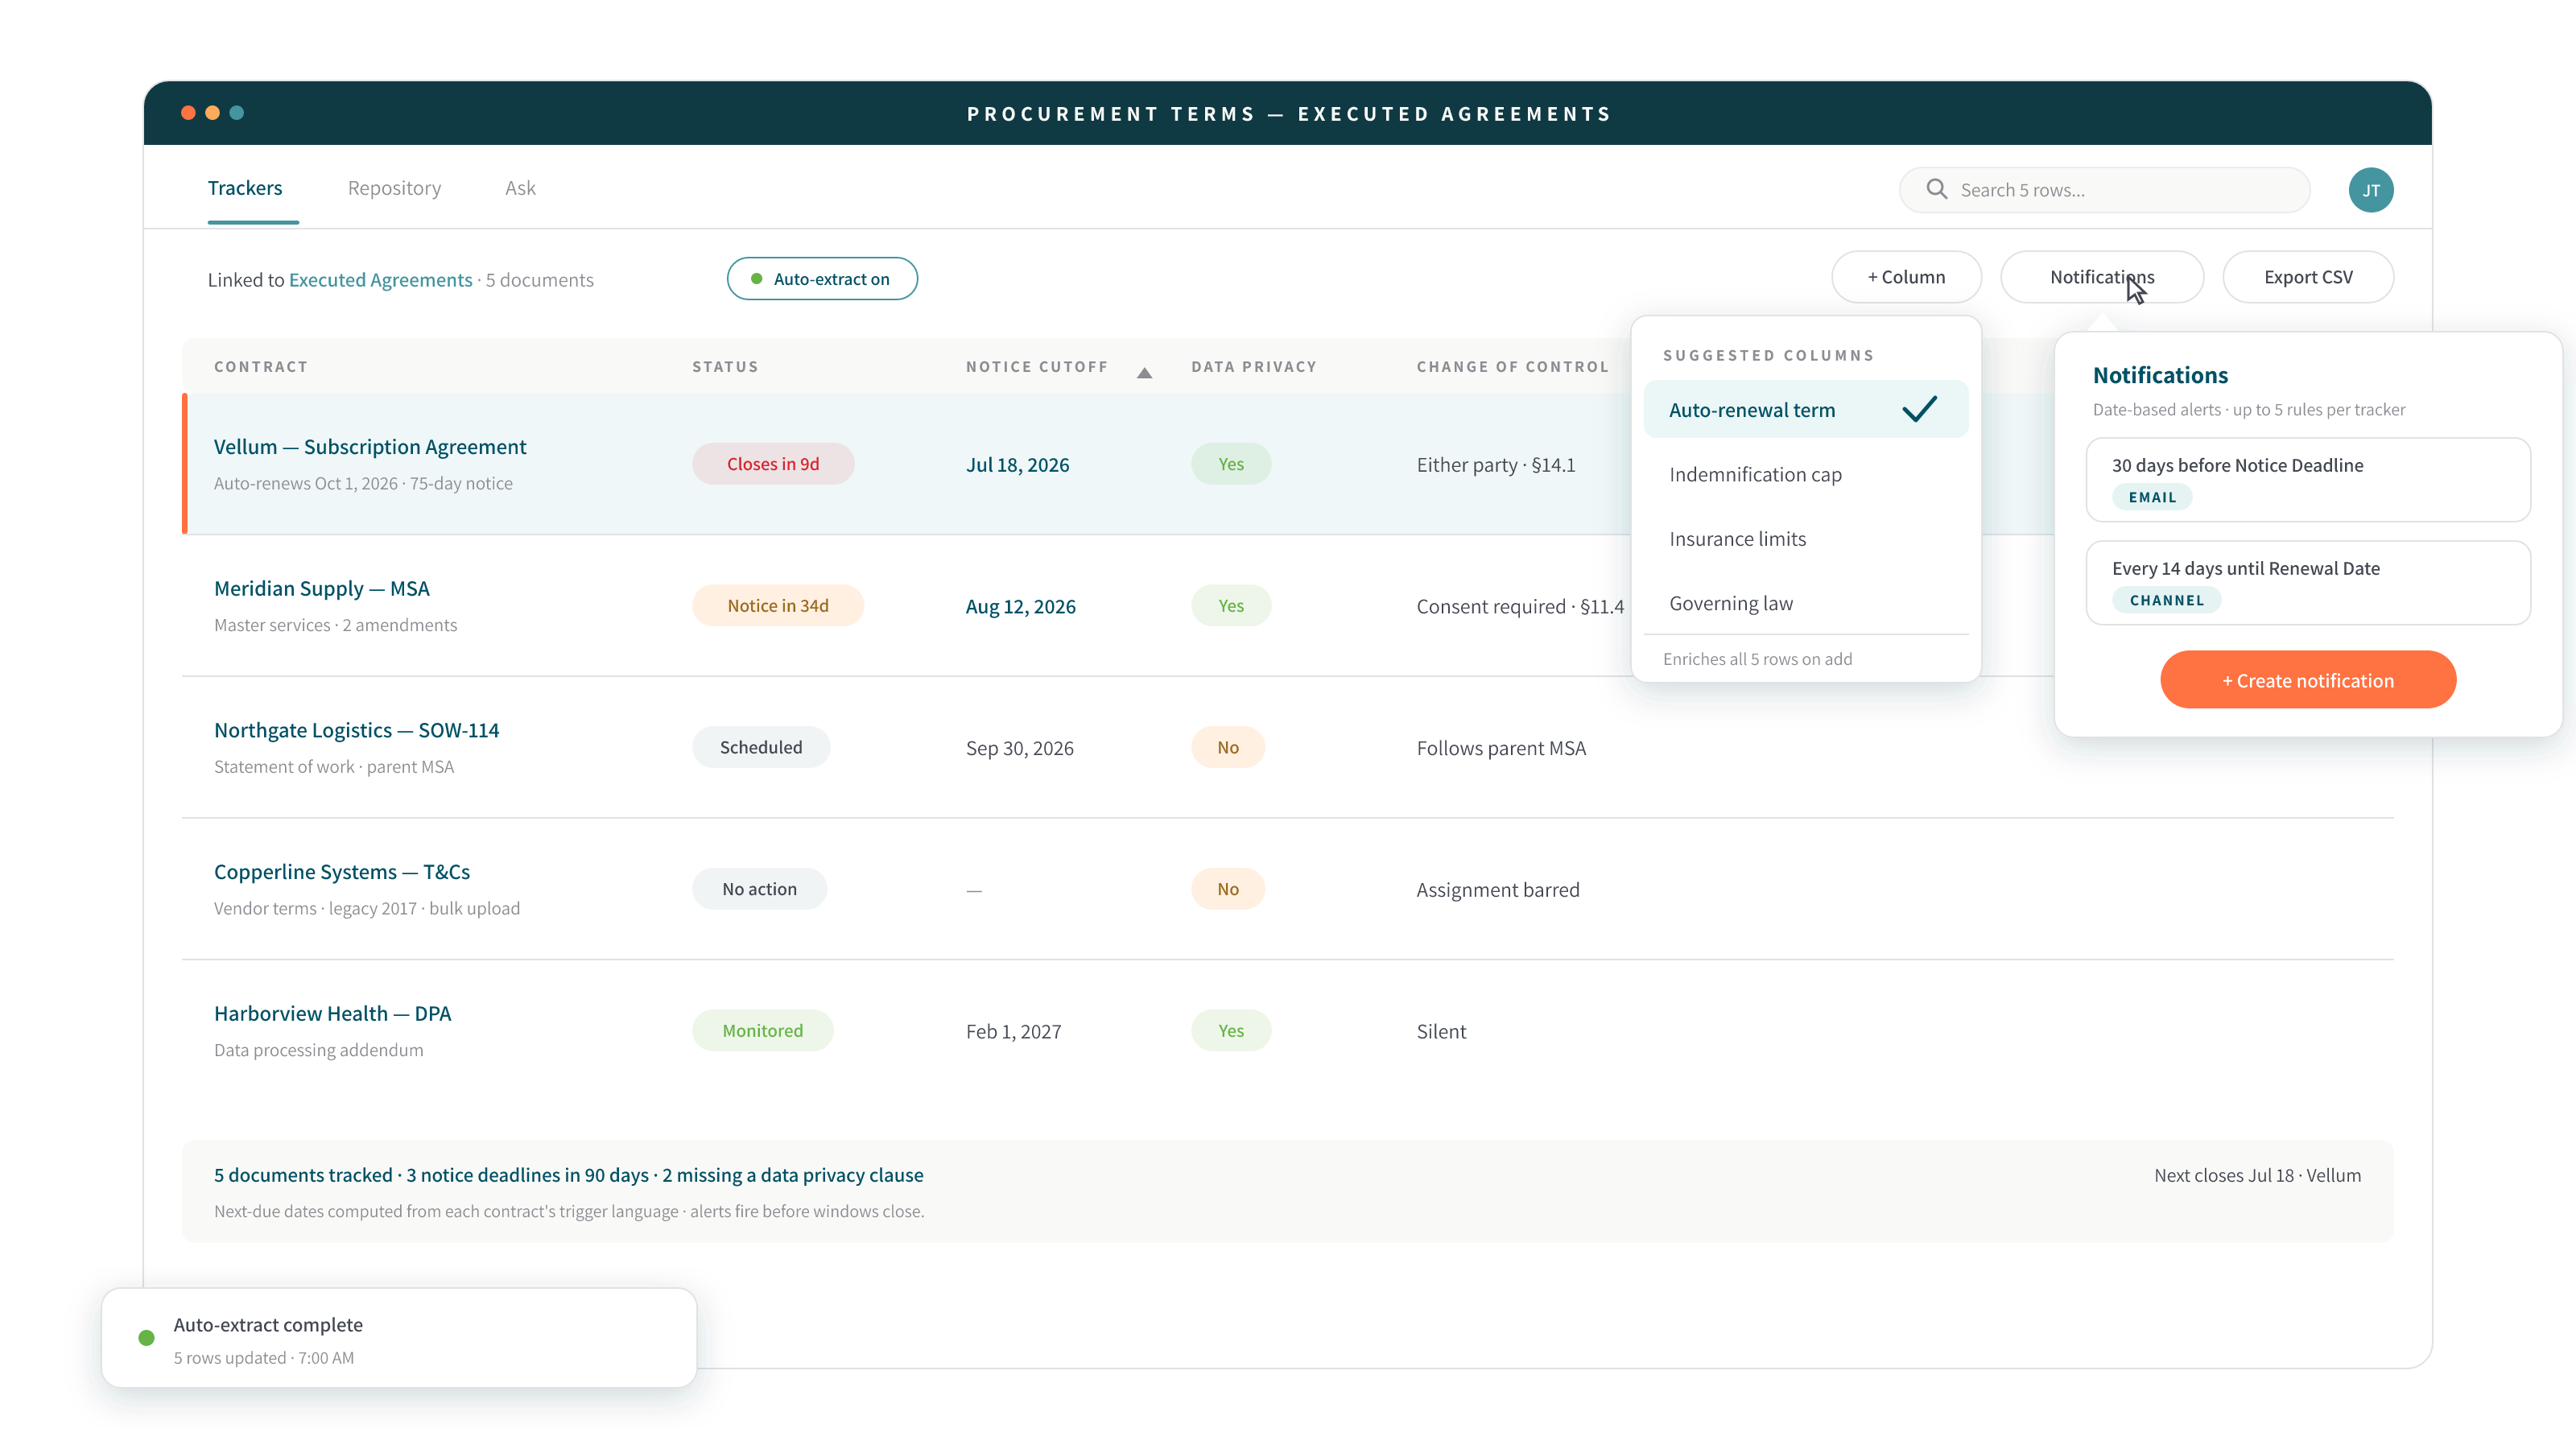Click Either party · §14.1 cell
The height and width of the screenshot is (1449, 2576).
coord(1496,465)
